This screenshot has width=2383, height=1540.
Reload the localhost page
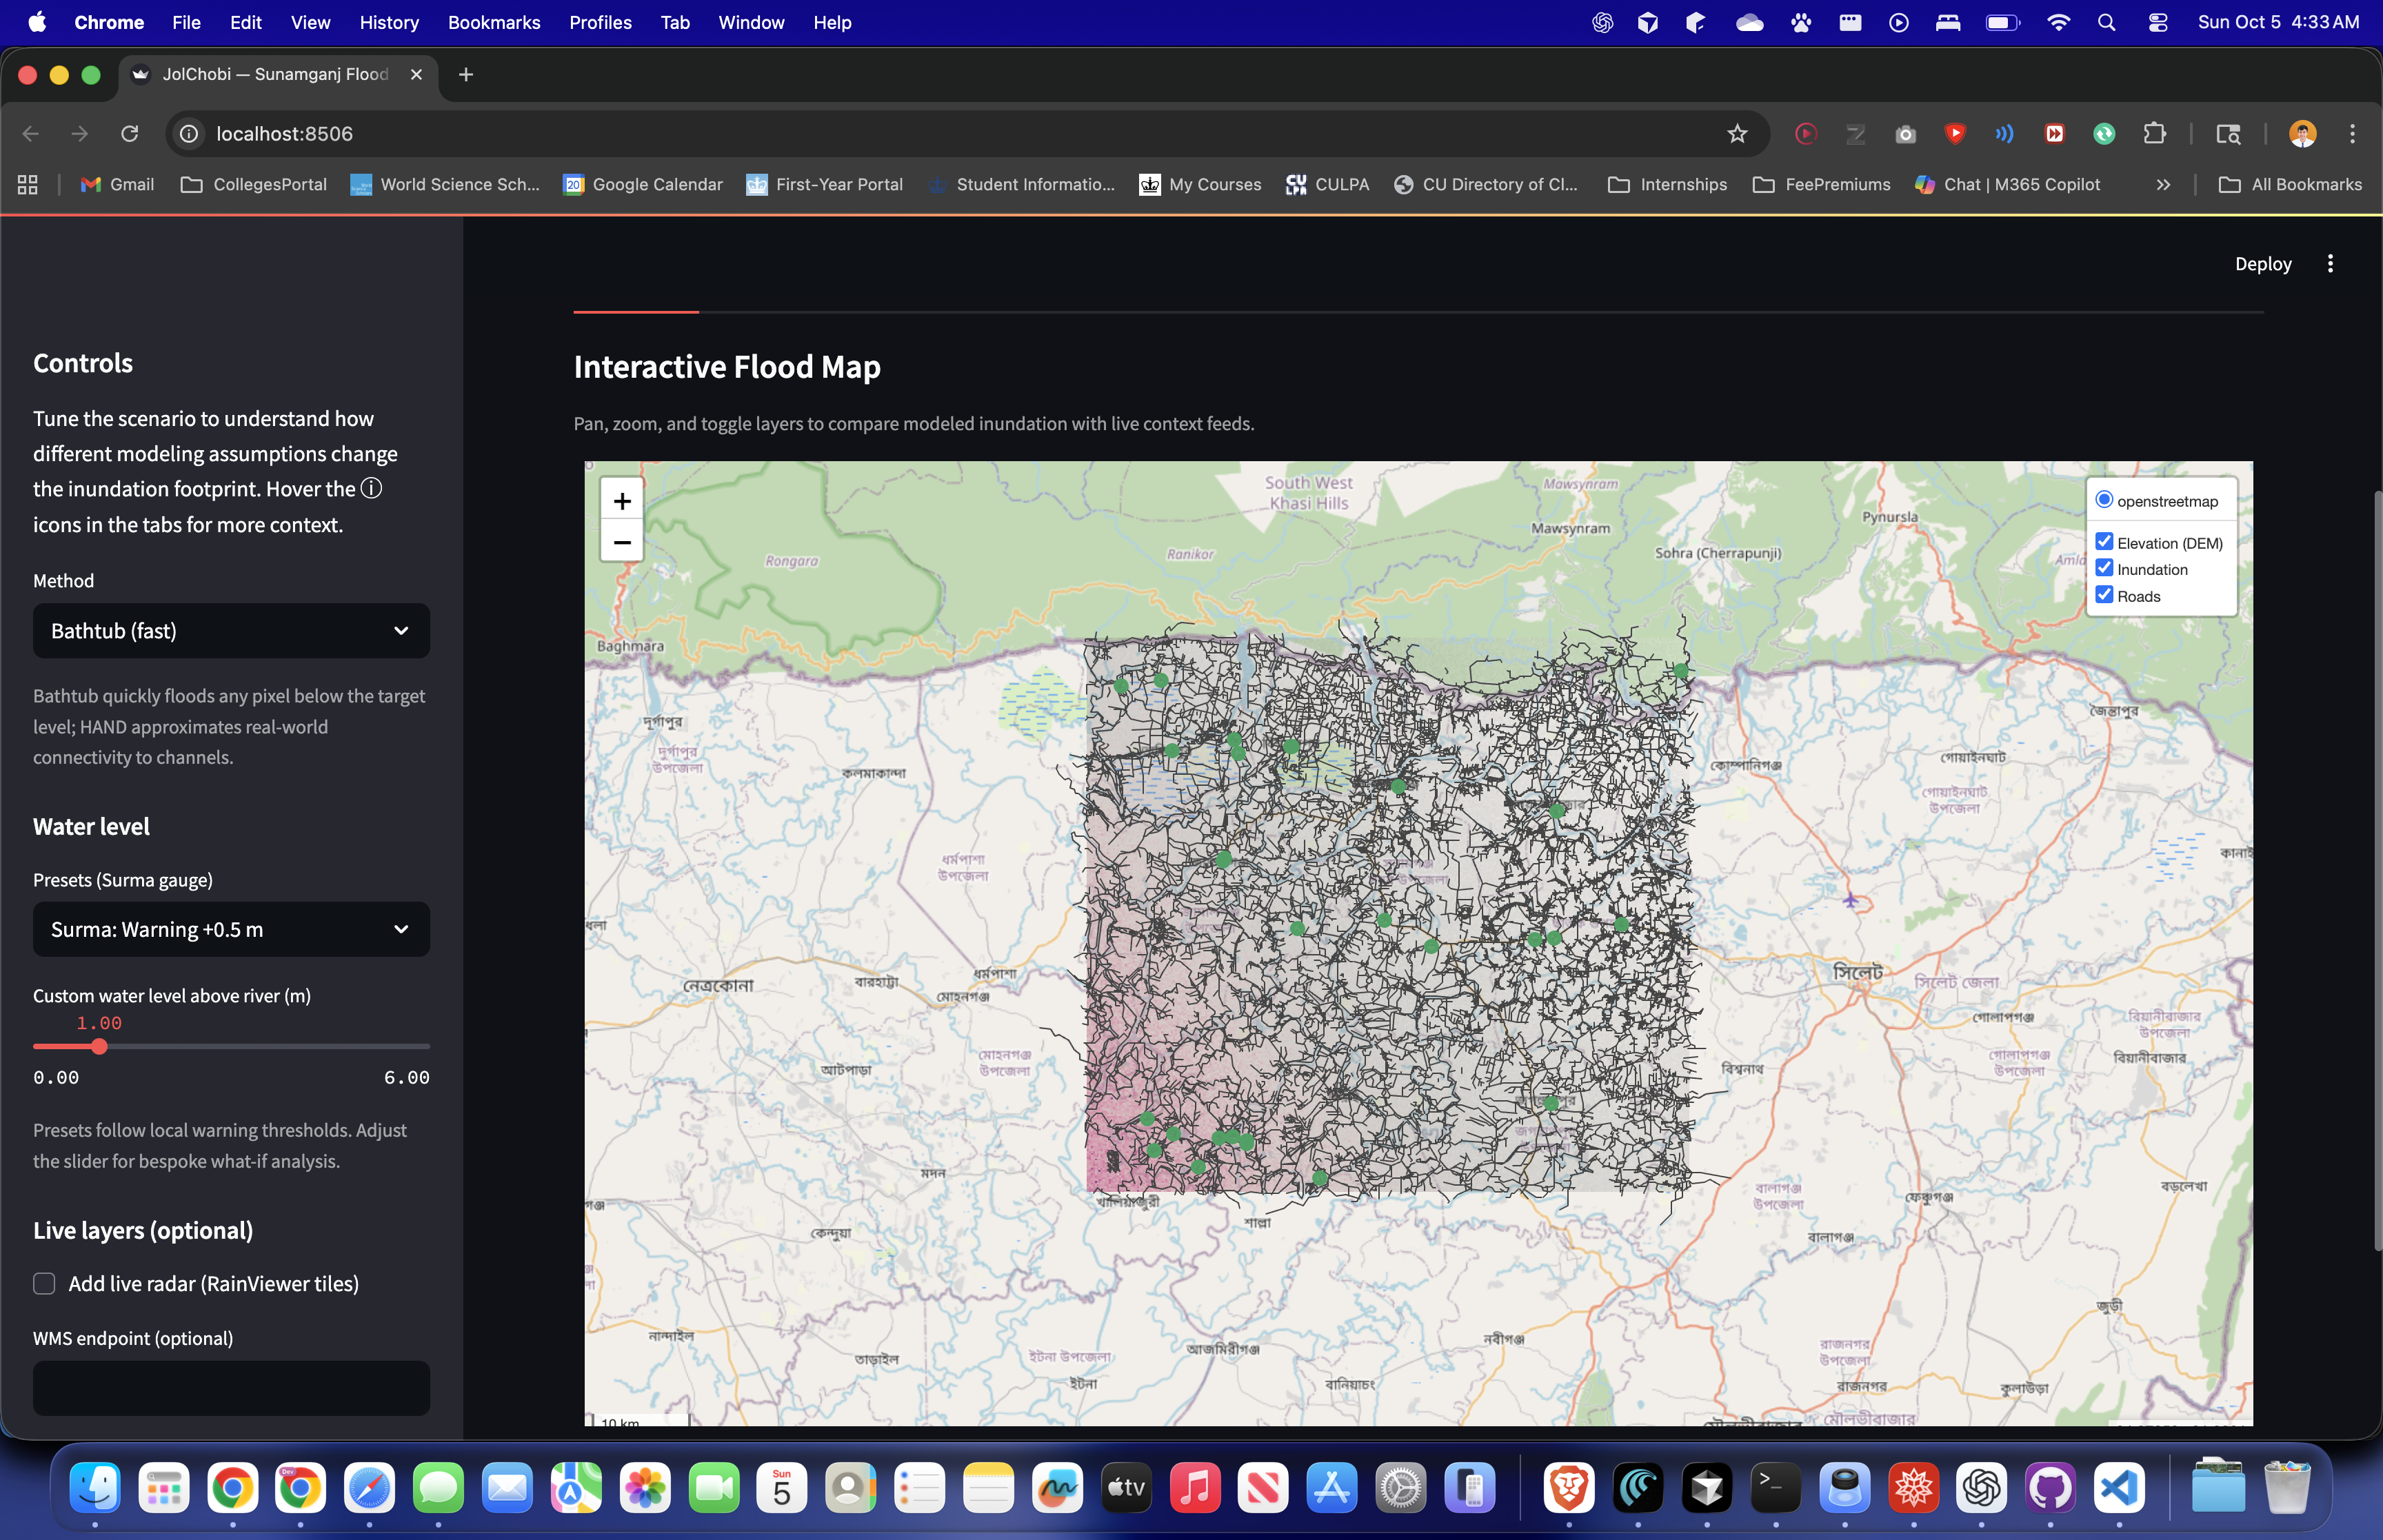pyautogui.click(x=129, y=134)
